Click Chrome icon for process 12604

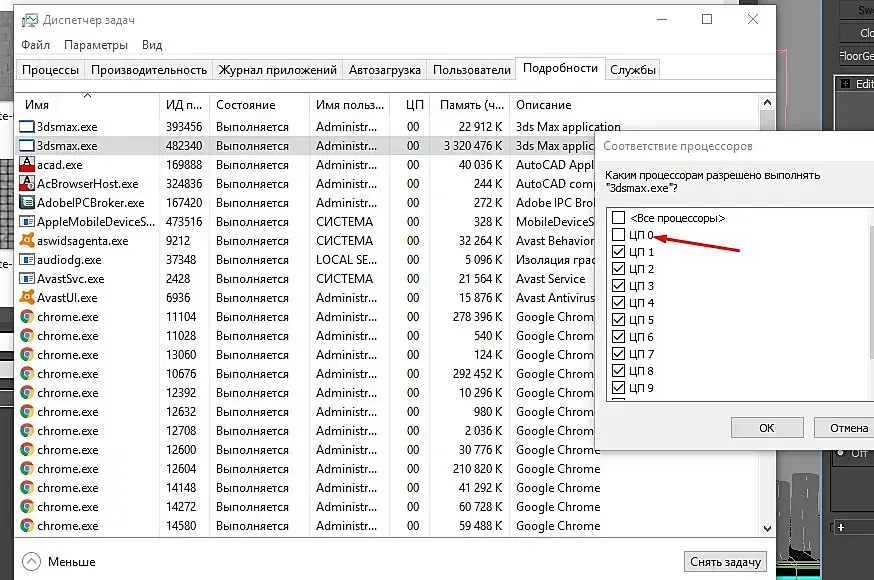(27, 469)
